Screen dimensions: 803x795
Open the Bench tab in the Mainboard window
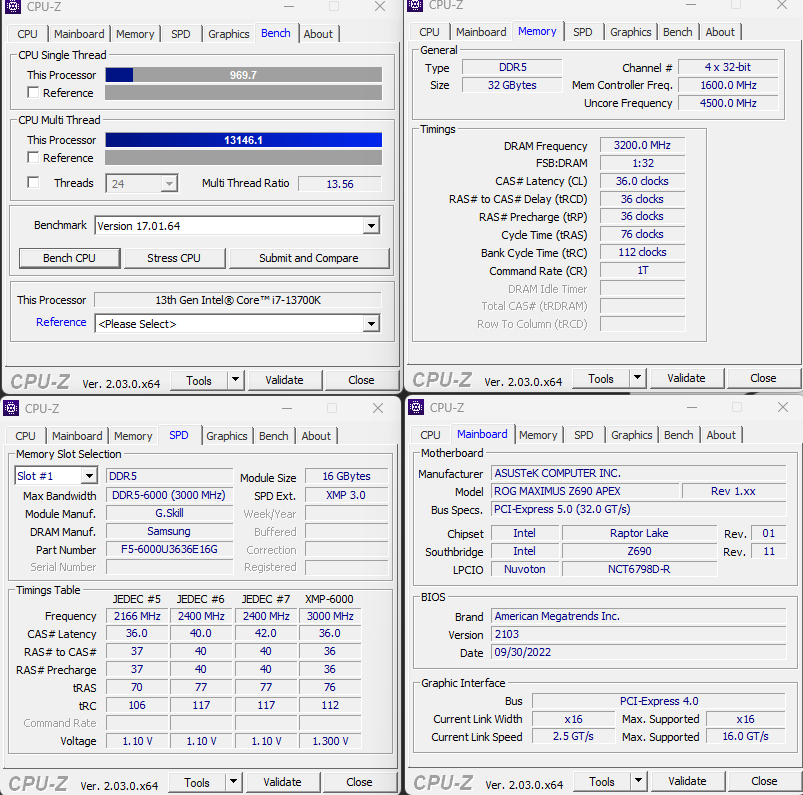click(679, 435)
